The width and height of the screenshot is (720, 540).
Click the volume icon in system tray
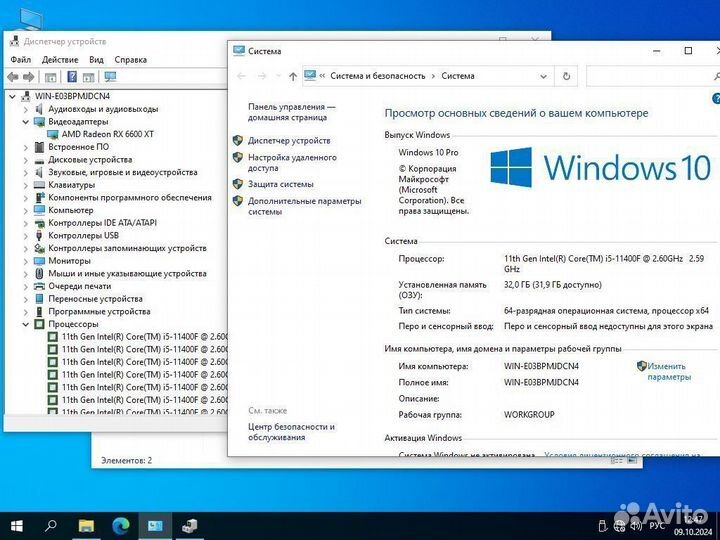click(636, 526)
